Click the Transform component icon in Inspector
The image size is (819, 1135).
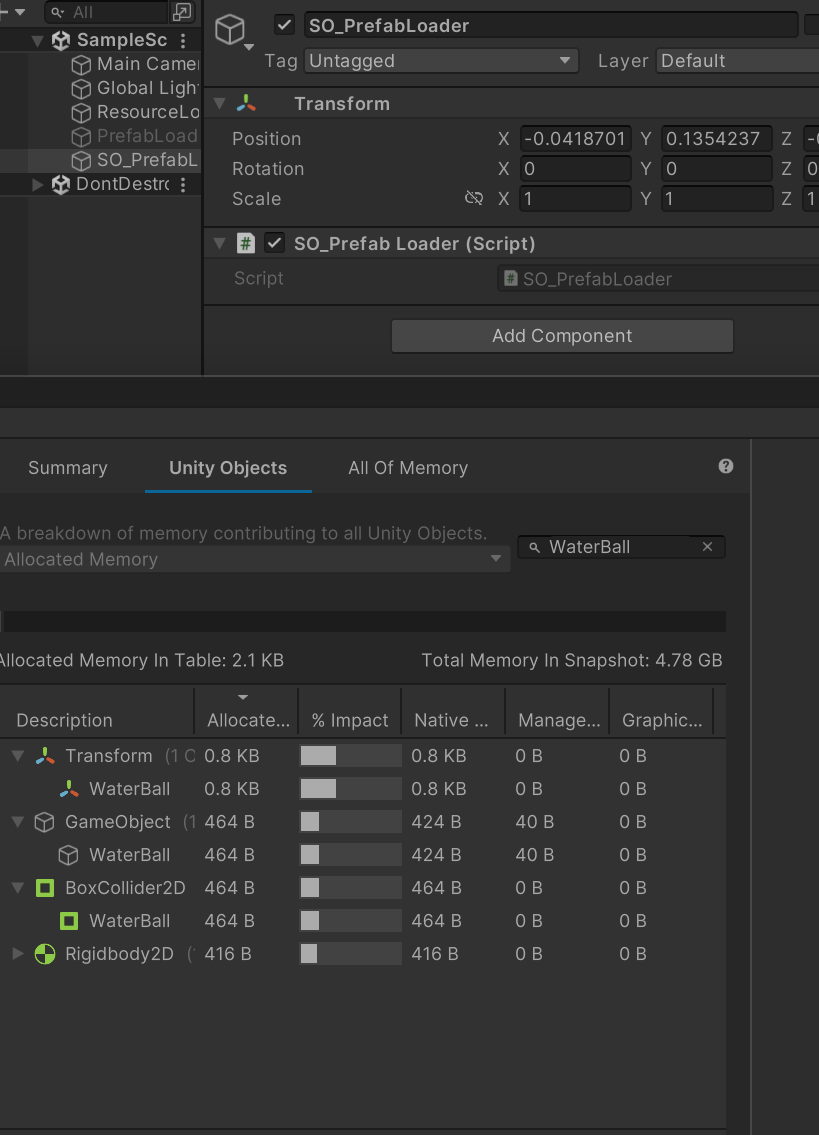point(246,104)
